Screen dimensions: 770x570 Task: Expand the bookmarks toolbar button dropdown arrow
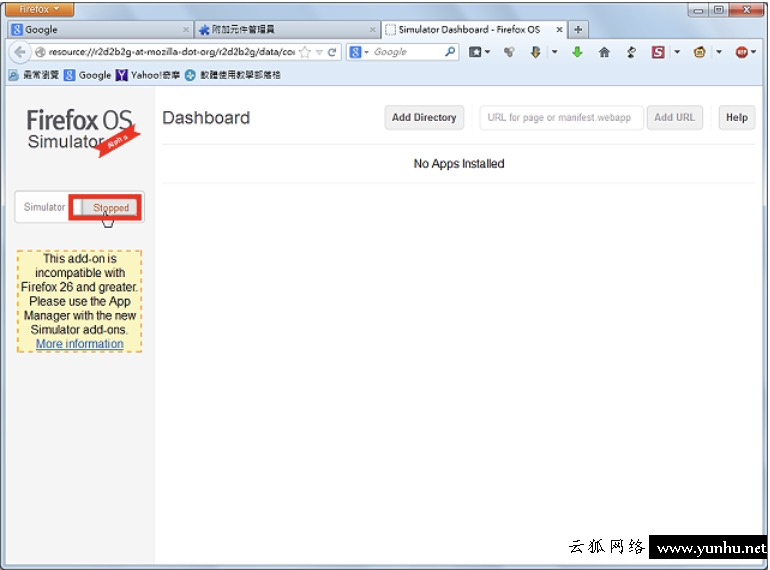pyautogui.click(x=488, y=52)
